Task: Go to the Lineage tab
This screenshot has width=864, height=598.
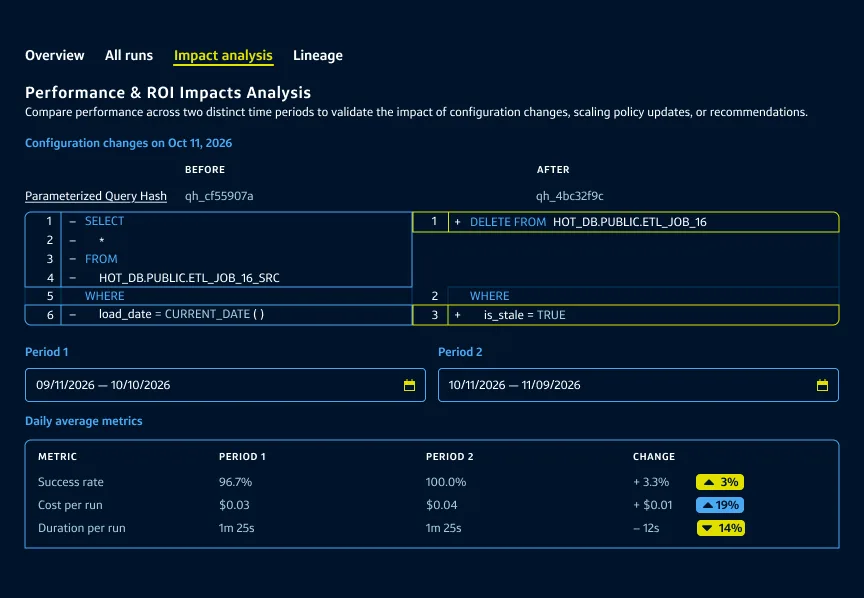Action: click(x=318, y=56)
